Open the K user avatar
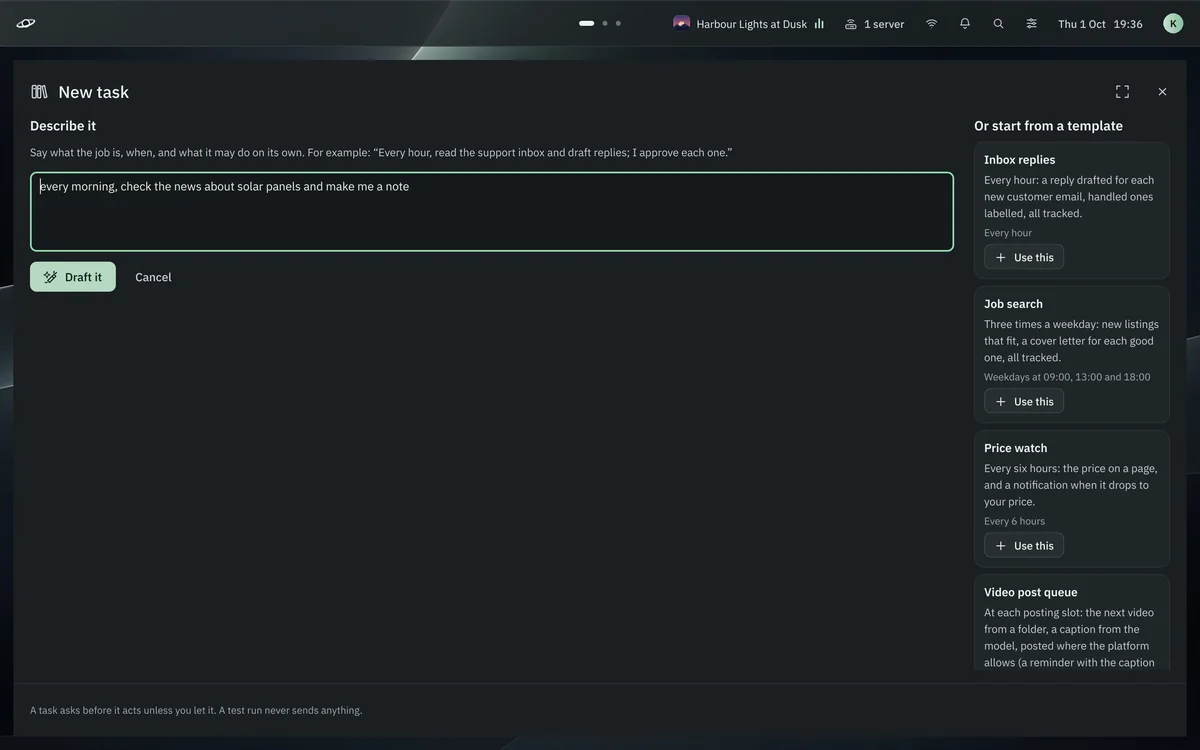The image size is (1200, 750). click(x=1173, y=23)
